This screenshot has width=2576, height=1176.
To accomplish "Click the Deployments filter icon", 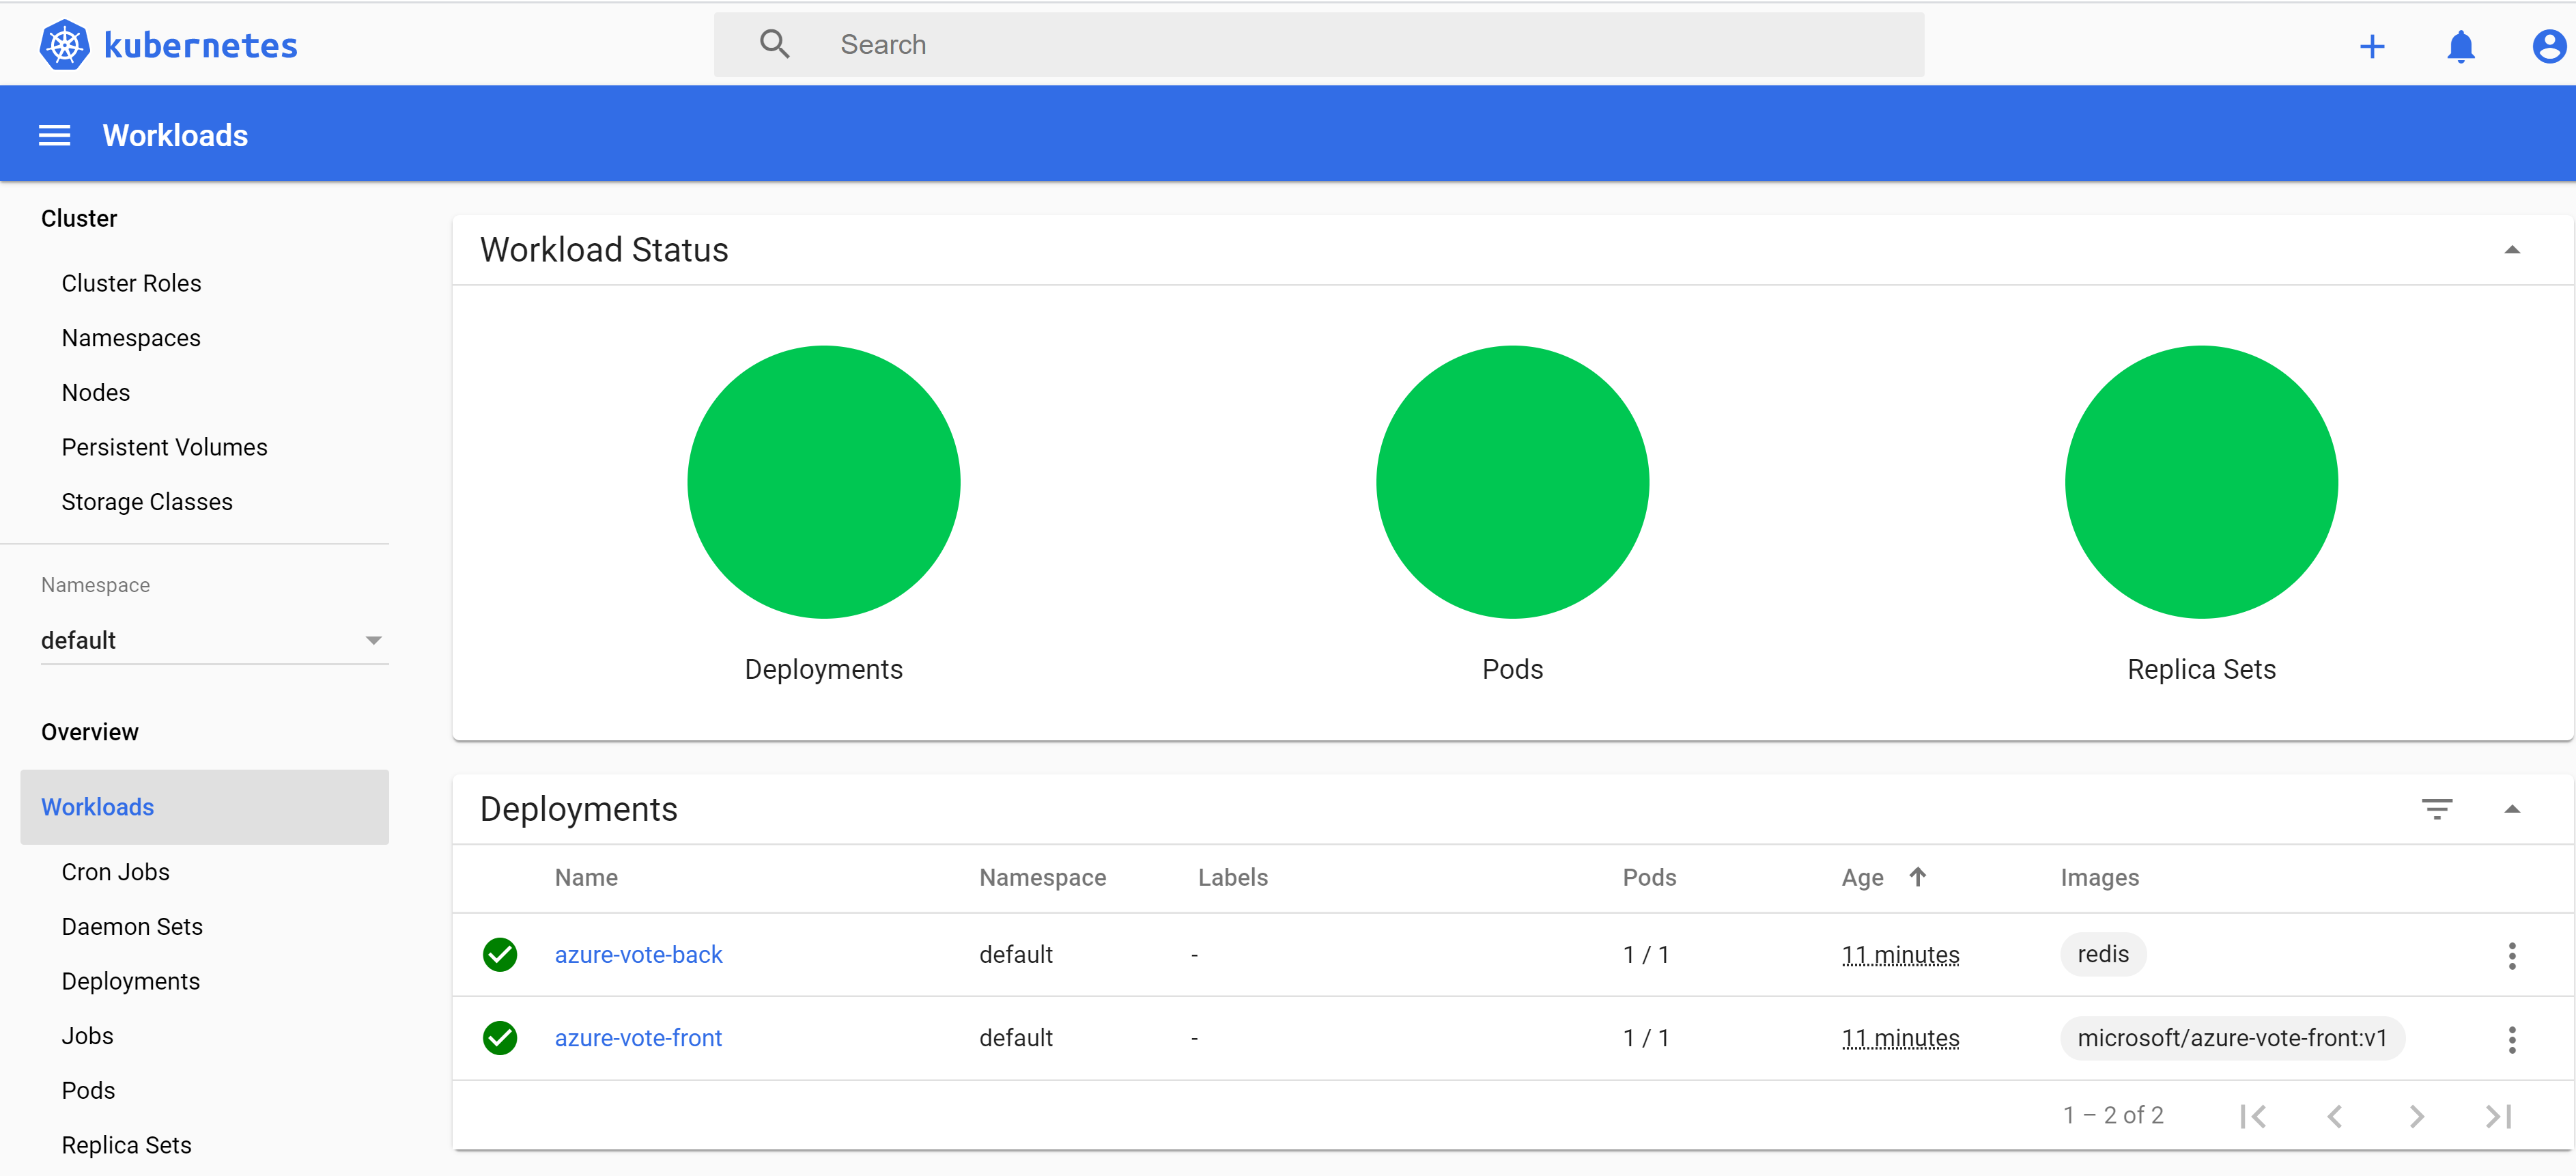I will pyautogui.click(x=2437, y=809).
